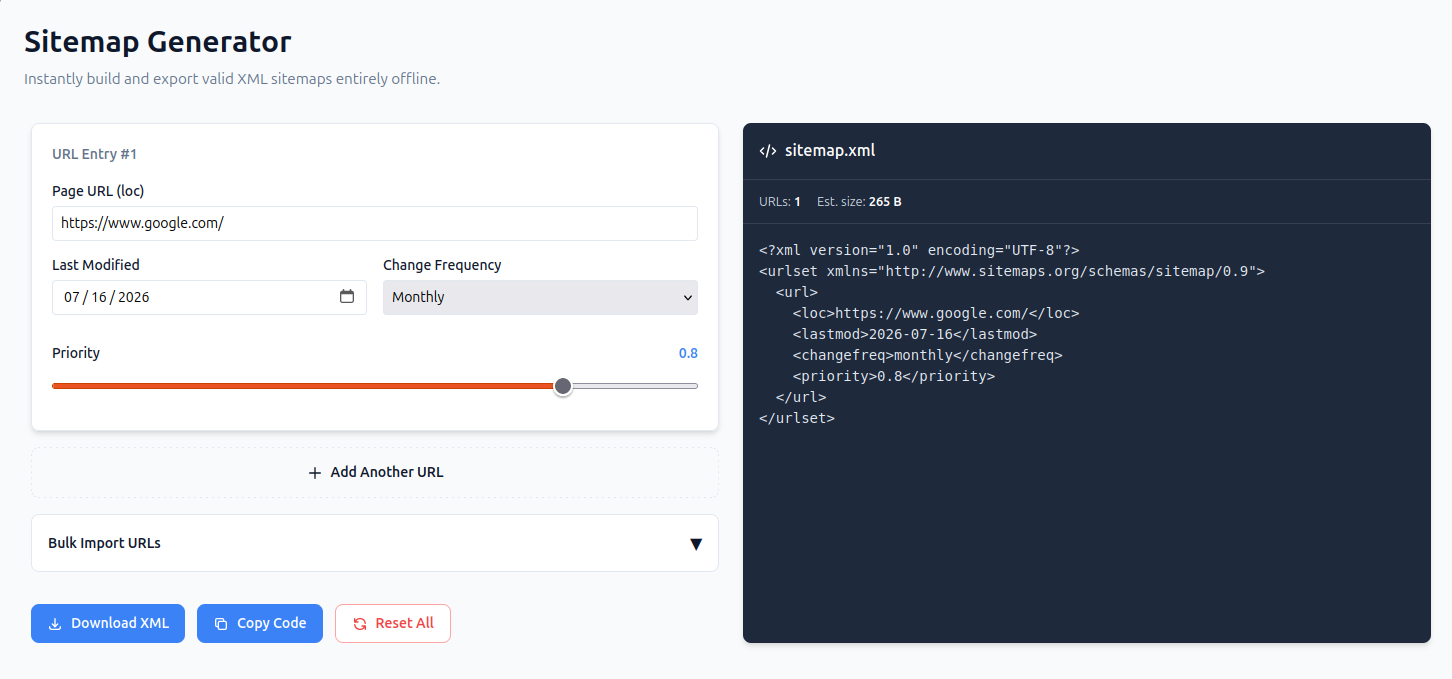The height and width of the screenshot is (679, 1452).
Task: Click the 'URLs: 1' counter text
Action: [x=780, y=202]
